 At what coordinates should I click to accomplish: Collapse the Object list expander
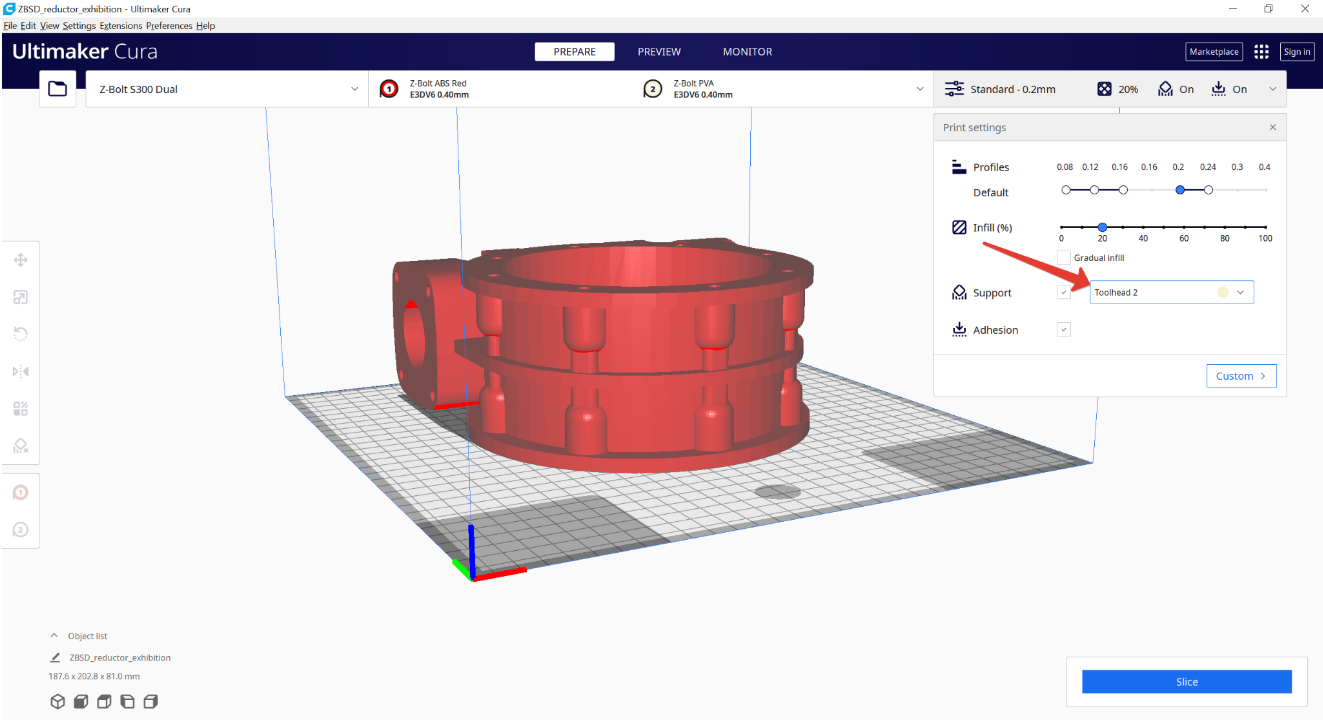[54, 636]
